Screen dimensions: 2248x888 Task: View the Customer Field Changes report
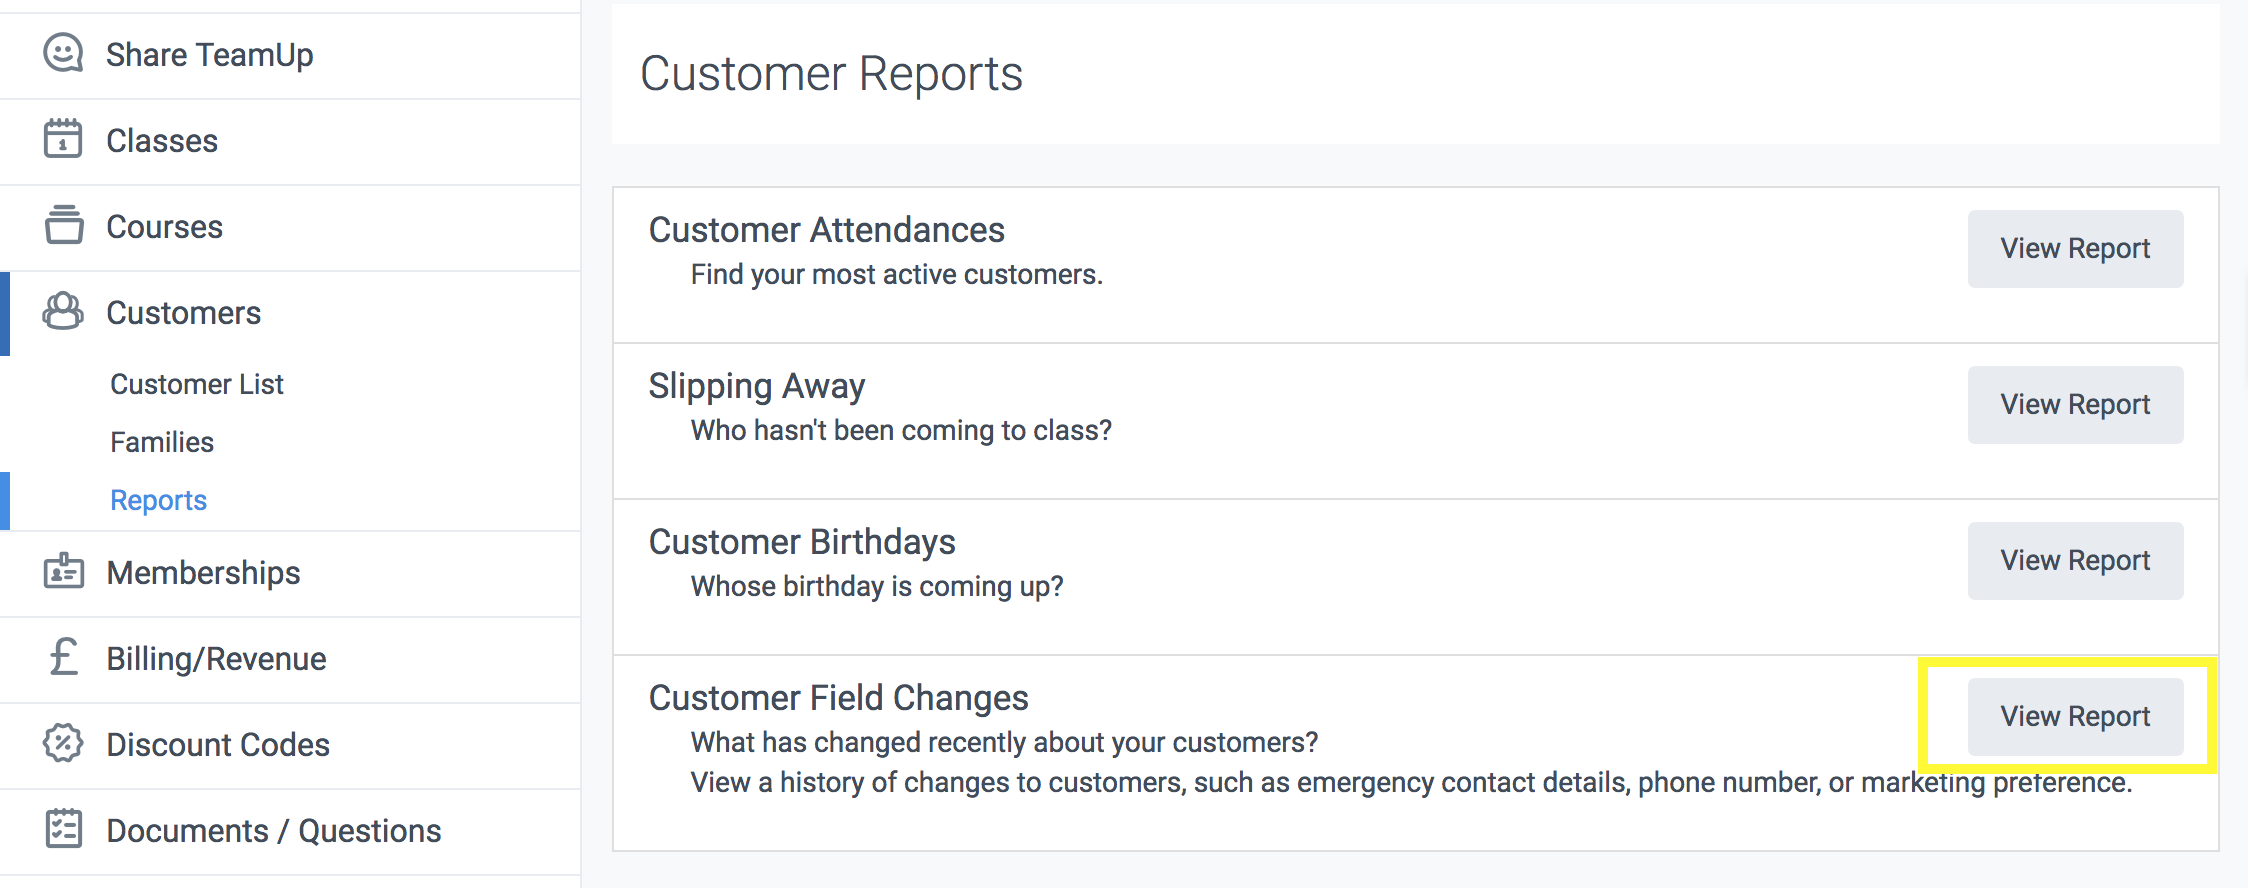coord(2075,717)
